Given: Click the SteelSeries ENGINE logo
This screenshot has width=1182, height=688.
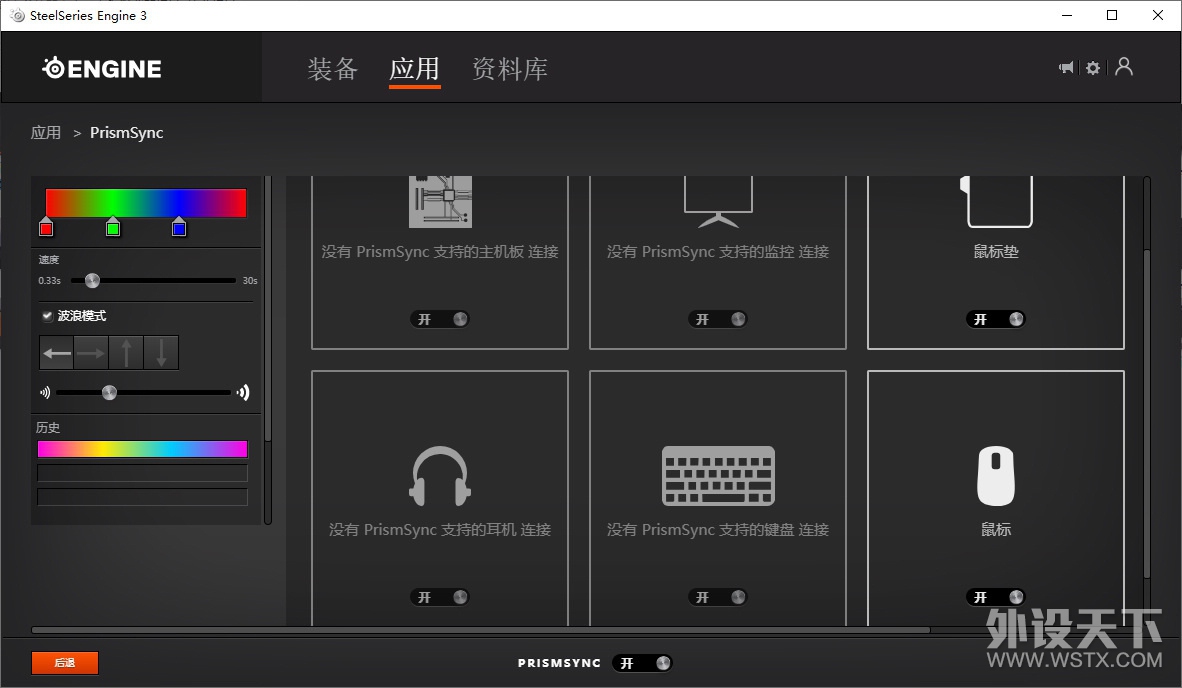Looking at the screenshot, I should coord(102,69).
